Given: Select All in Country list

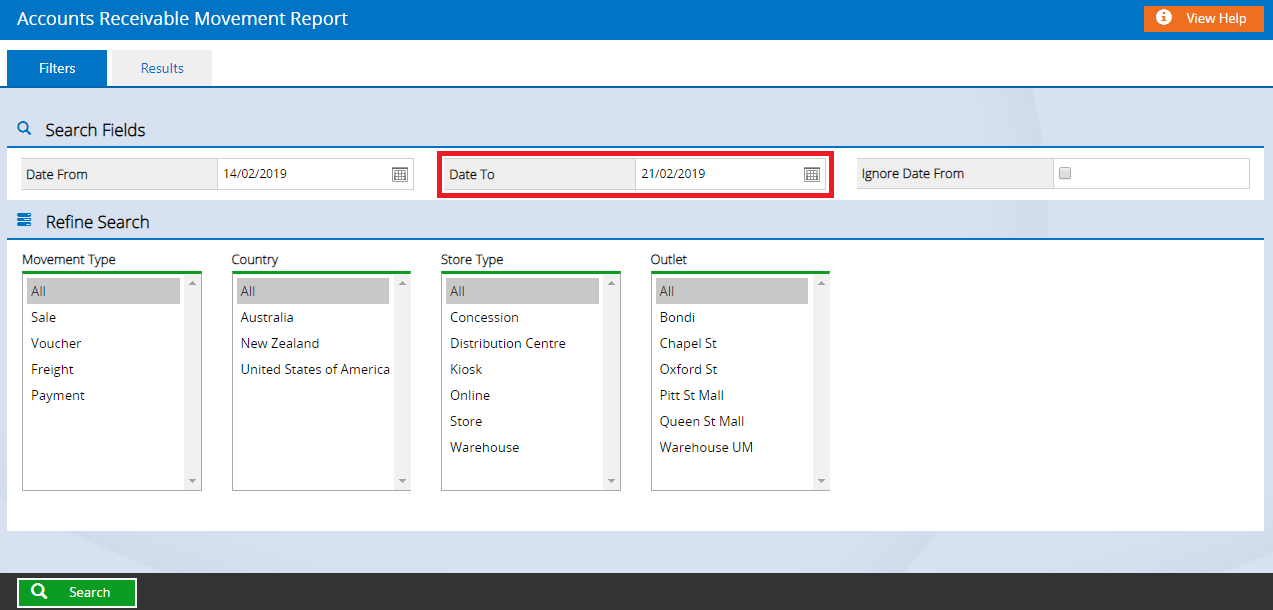Looking at the screenshot, I should point(313,291).
